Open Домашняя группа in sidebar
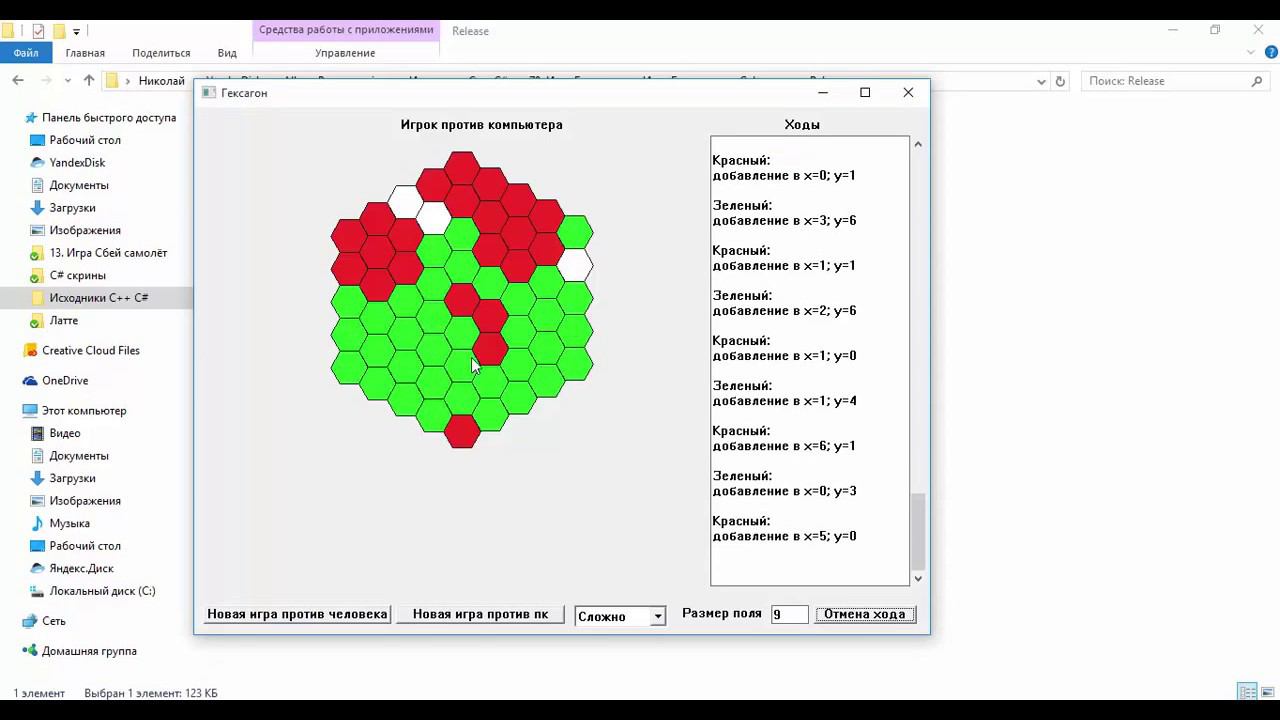Image resolution: width=1280 pixels, height=720 pixels. (x=89, y=651)
